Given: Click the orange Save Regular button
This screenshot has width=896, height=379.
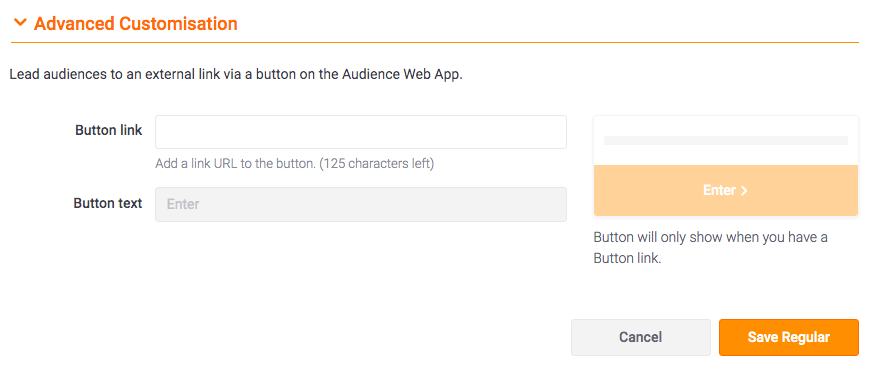Looking at the screenshot, I should (x=789, y=337).
